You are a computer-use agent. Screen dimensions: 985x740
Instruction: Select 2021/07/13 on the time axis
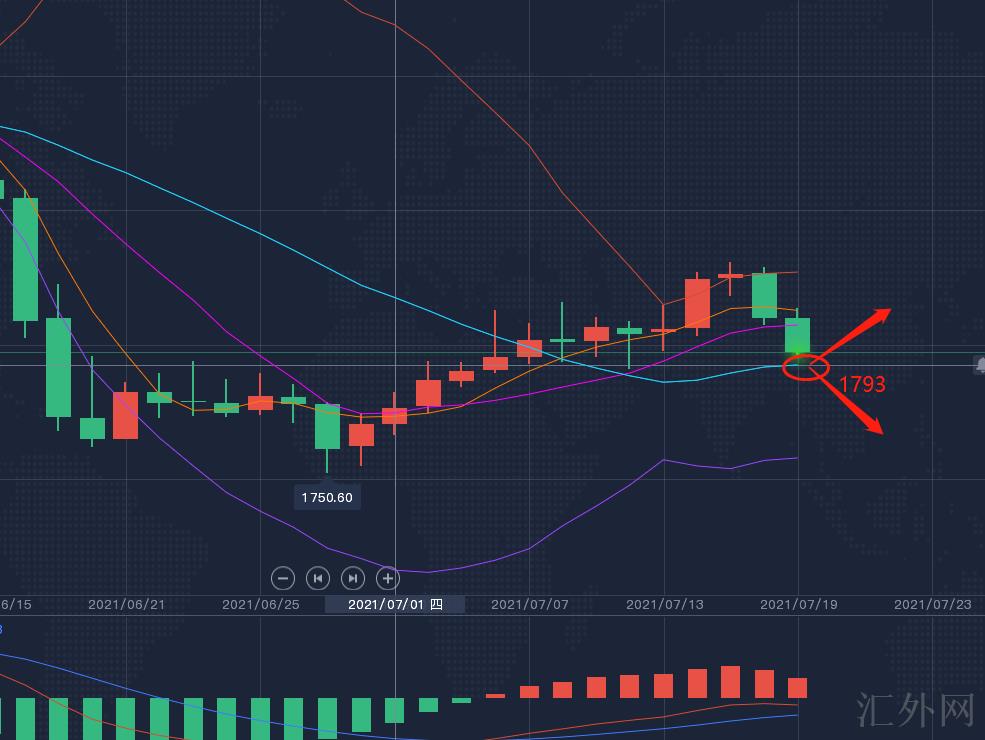(663, 604)
